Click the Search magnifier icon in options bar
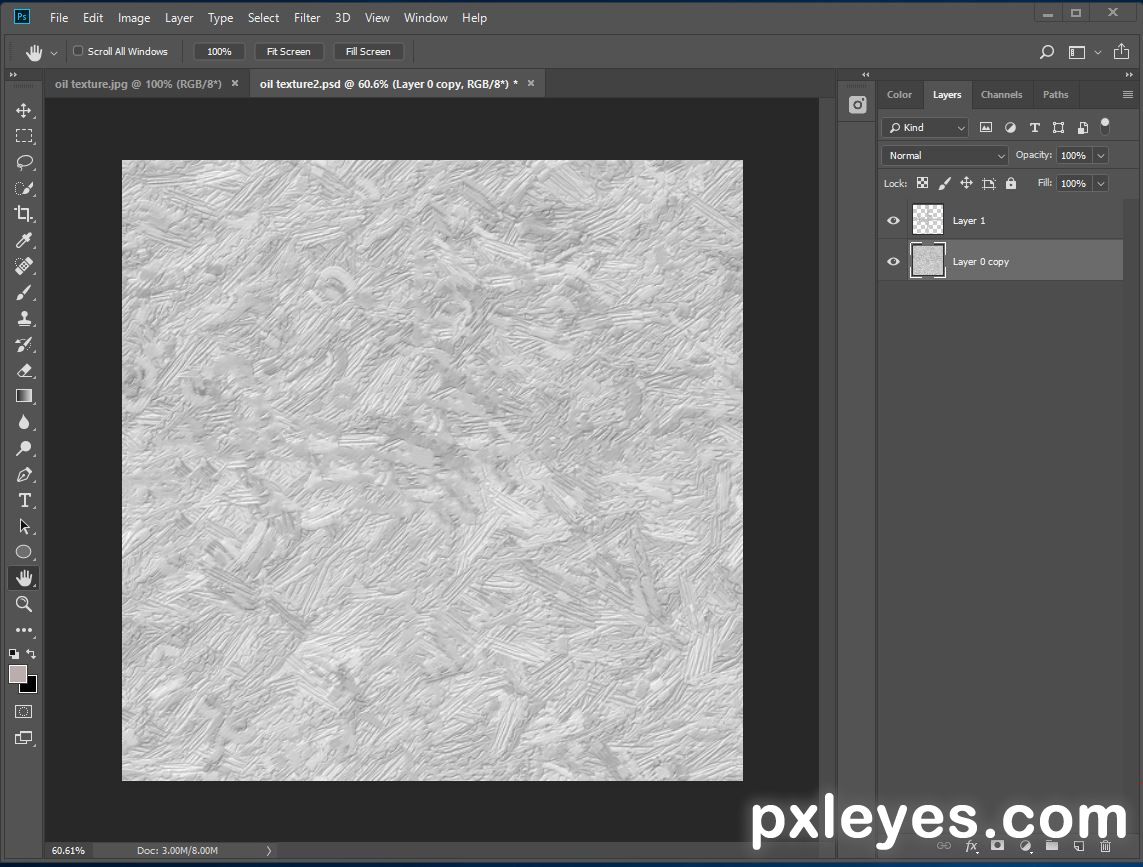1143x867 pixels. point(1047,52)
